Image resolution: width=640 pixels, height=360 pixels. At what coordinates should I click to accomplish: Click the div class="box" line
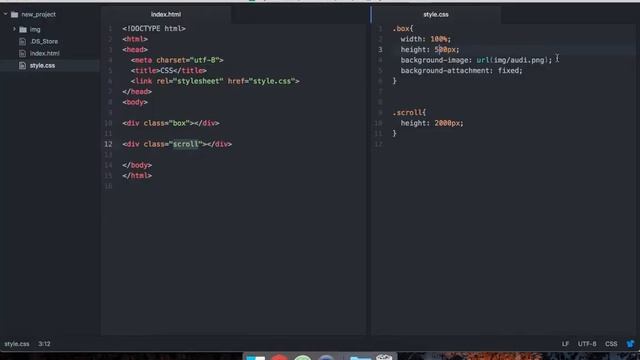pyautogui.click(x=171, y=123)
